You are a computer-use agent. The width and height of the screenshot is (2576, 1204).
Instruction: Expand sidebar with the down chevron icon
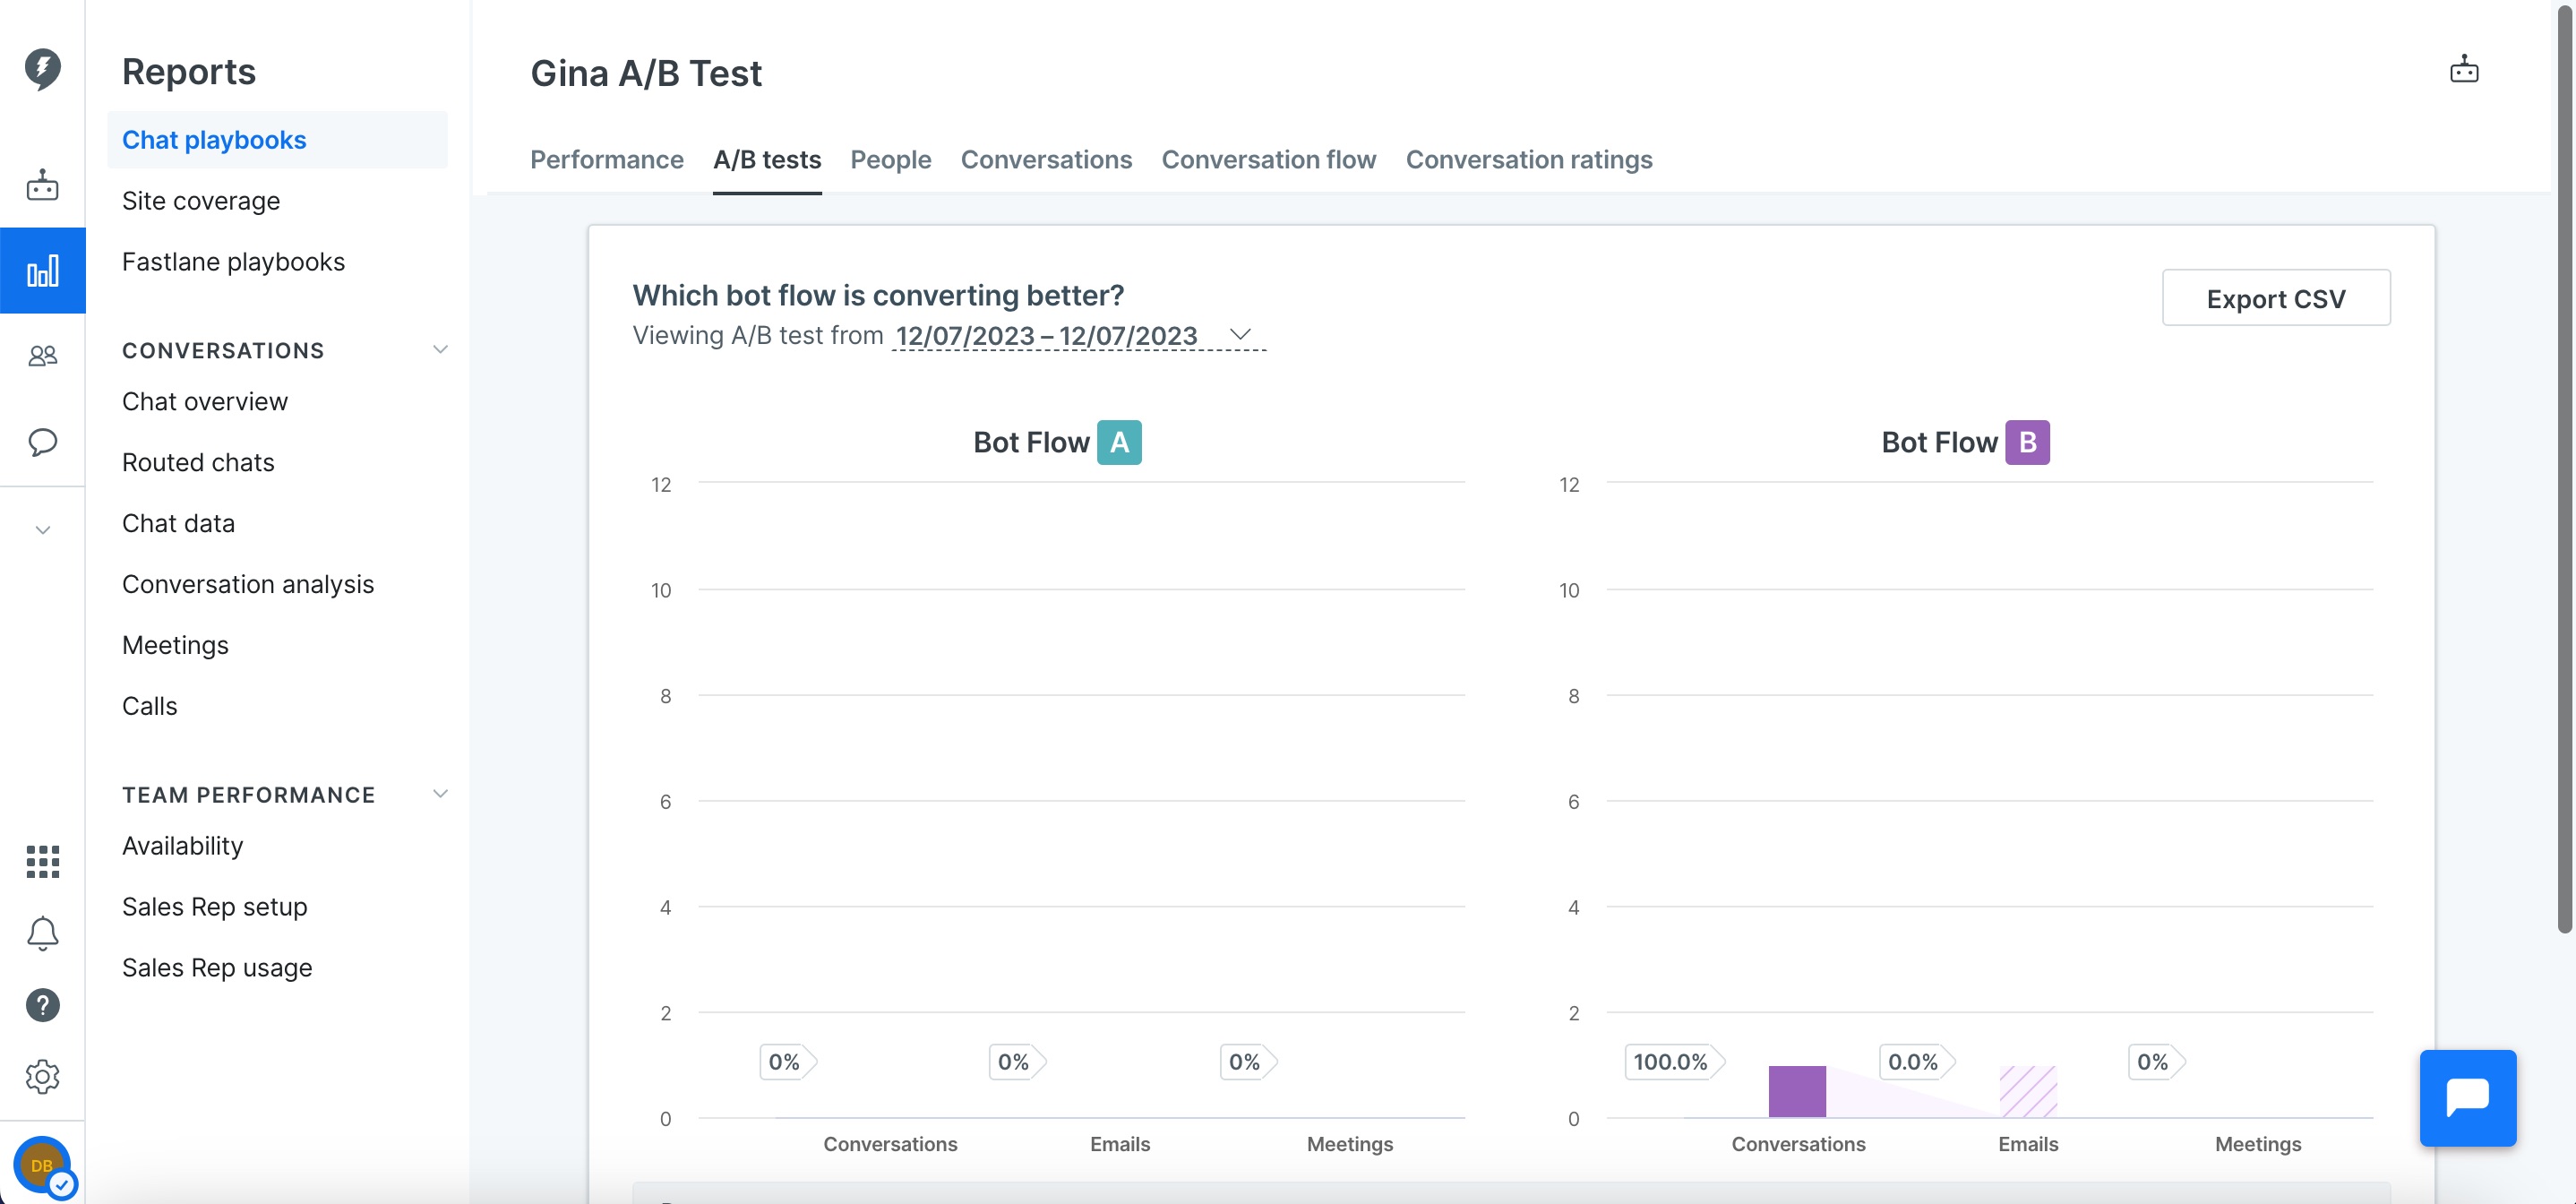42,530
